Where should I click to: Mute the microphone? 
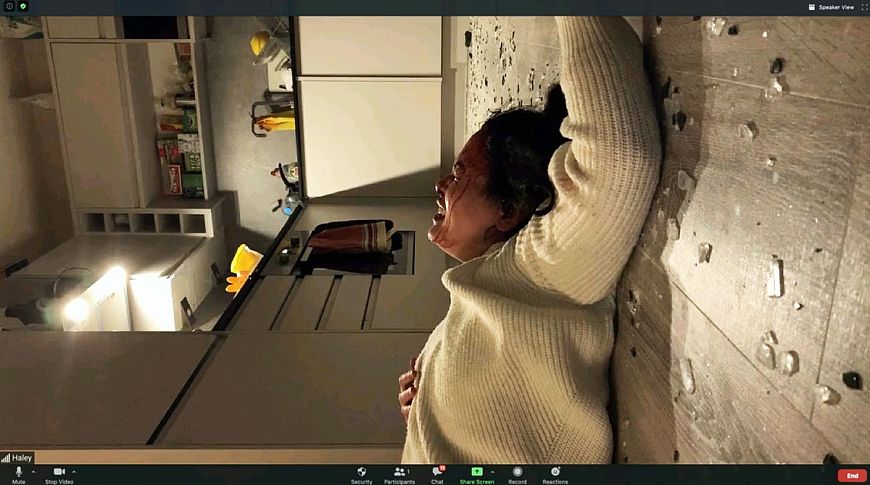point(18,472)
